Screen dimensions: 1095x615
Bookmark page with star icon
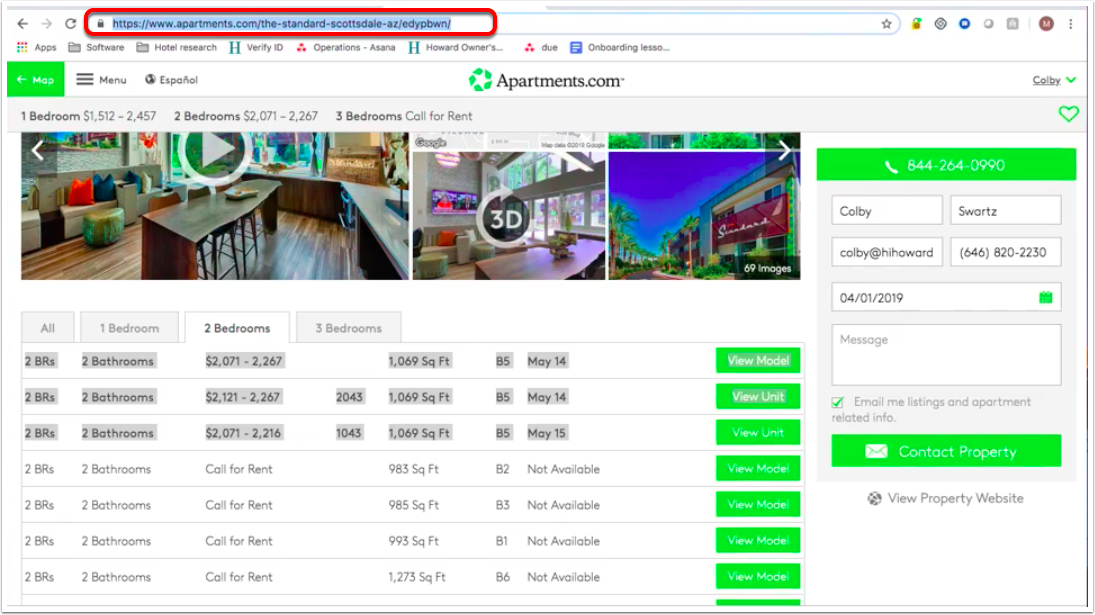point(886,24)
